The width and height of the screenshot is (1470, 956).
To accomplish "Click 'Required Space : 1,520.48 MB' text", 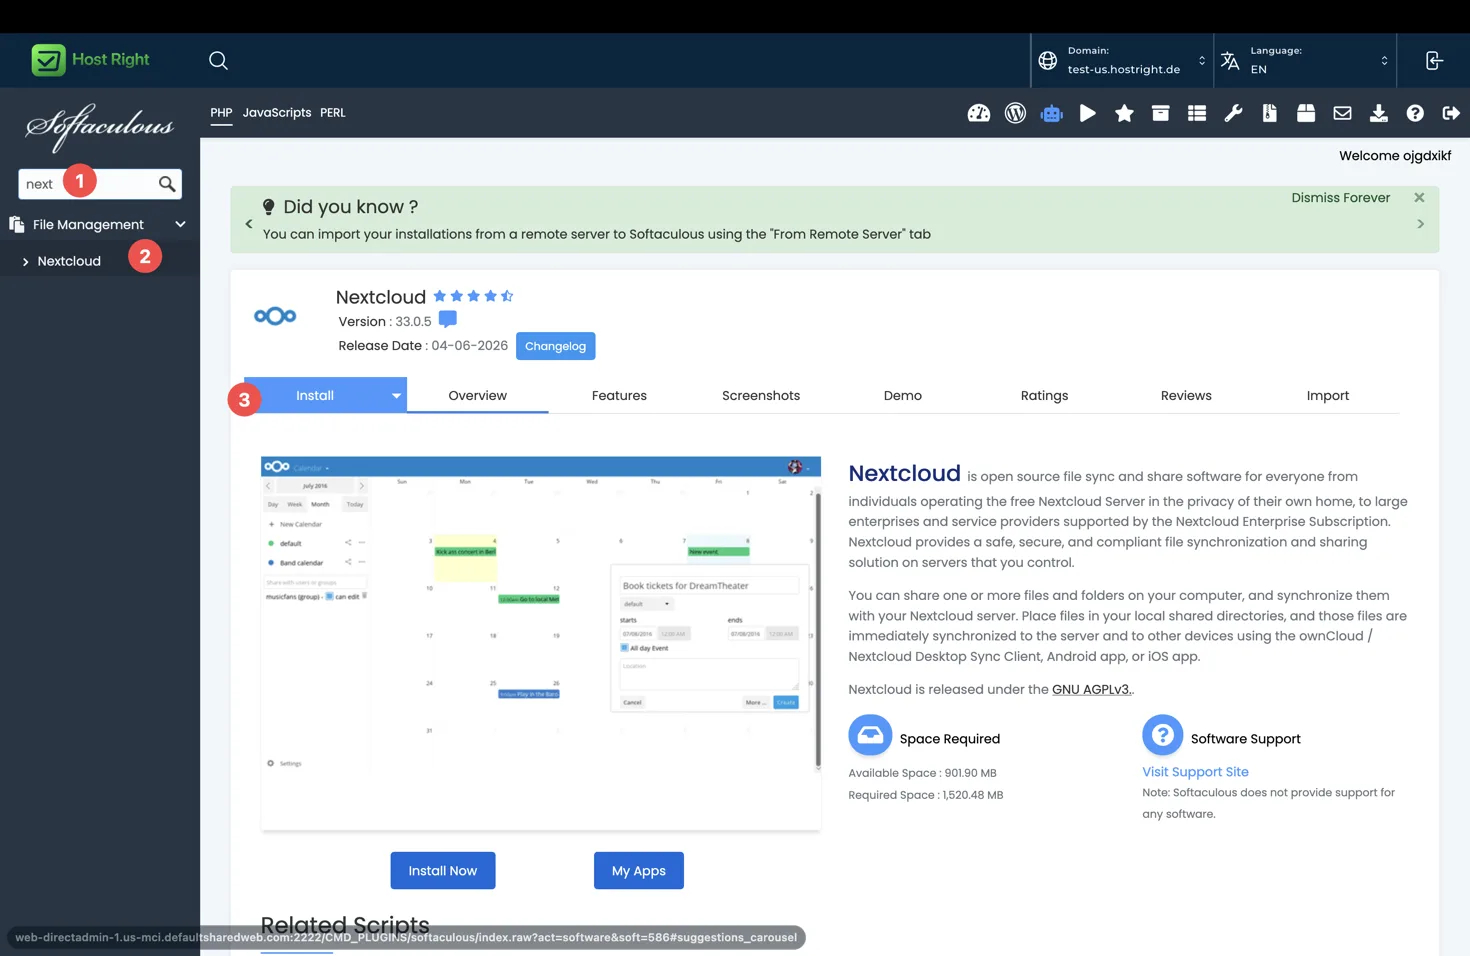I will [x=925, y=795].
